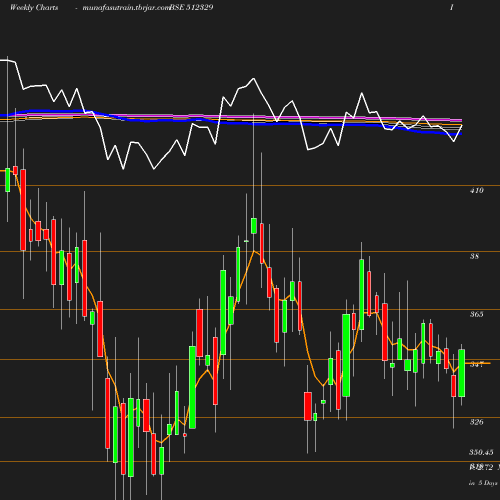Click the 330.45 price value
Screen dimensions: 500x500
pyautogui.click(x=481, y=452)
